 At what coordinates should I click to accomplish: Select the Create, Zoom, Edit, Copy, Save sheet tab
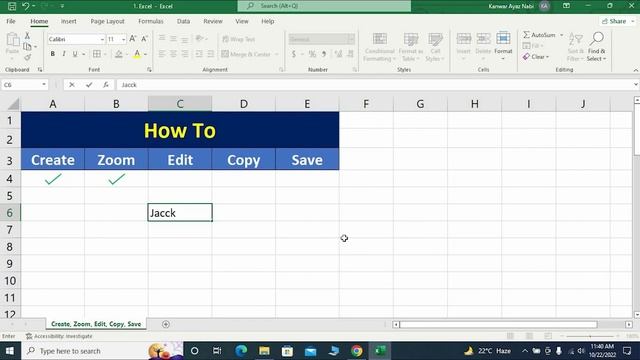(x=96, y=324)
